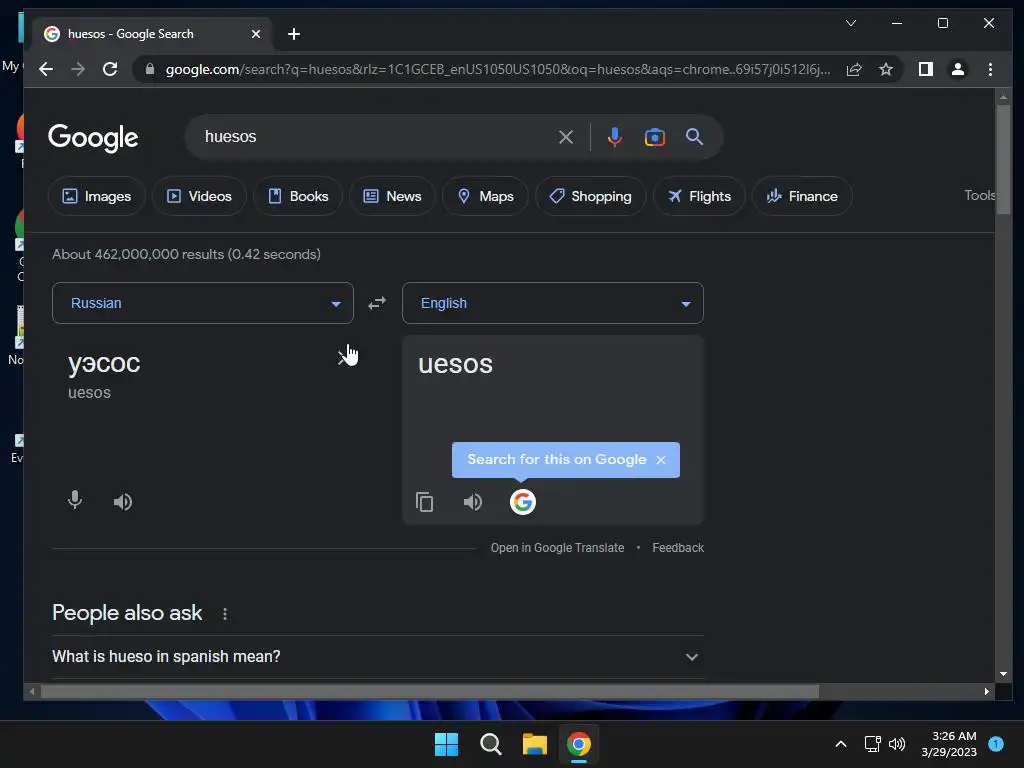Start voice search with the microphone
Viewport: 1024px width, 768px height.
pos(614,137)
